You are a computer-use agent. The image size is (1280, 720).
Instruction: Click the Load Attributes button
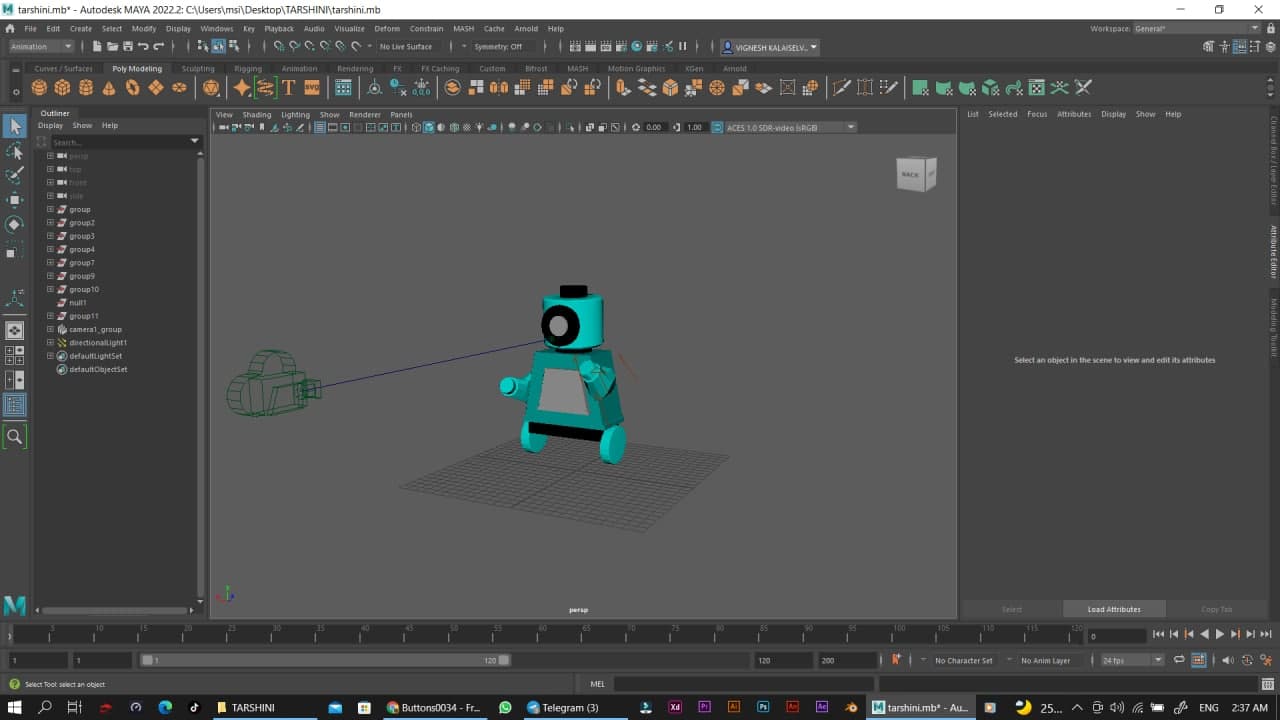tap(1114, 609)
